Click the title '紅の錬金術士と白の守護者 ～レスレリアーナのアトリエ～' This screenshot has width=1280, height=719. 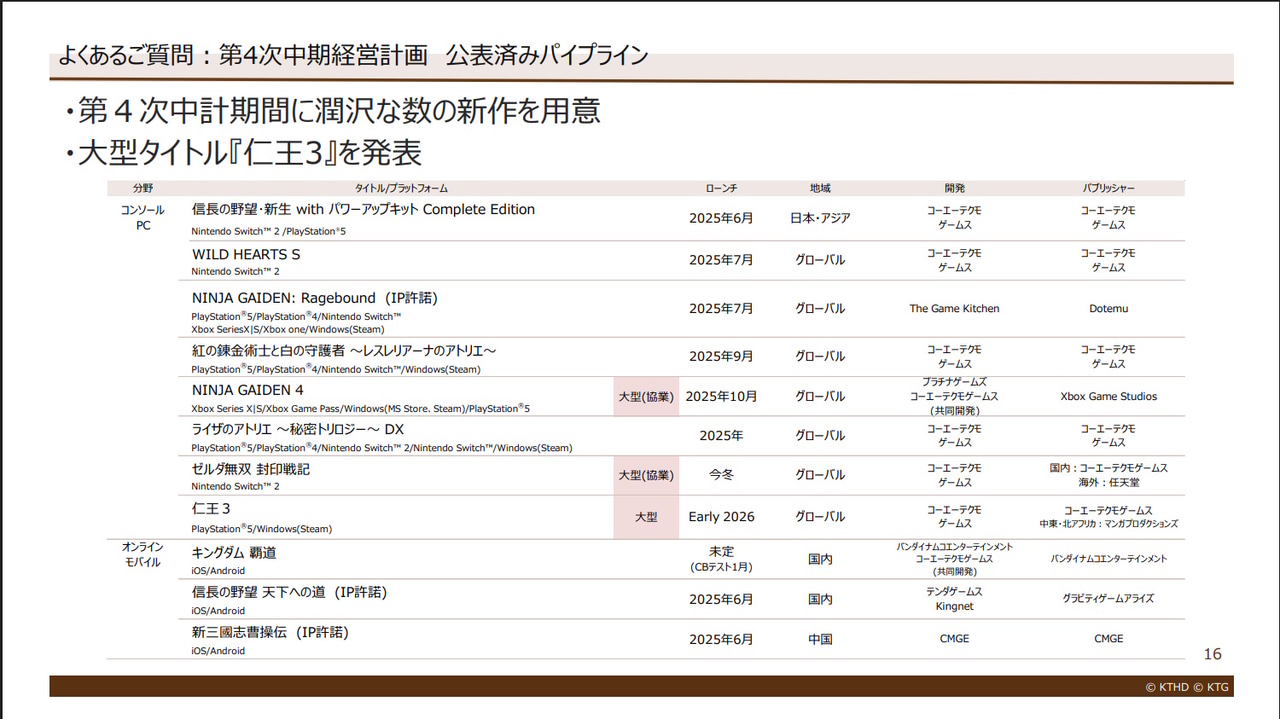[344, 350]
